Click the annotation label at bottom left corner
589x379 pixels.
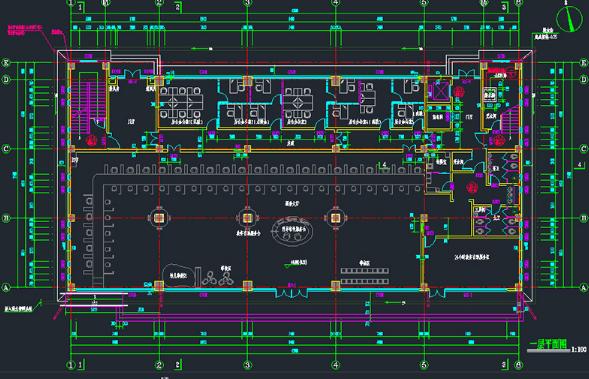19,309
